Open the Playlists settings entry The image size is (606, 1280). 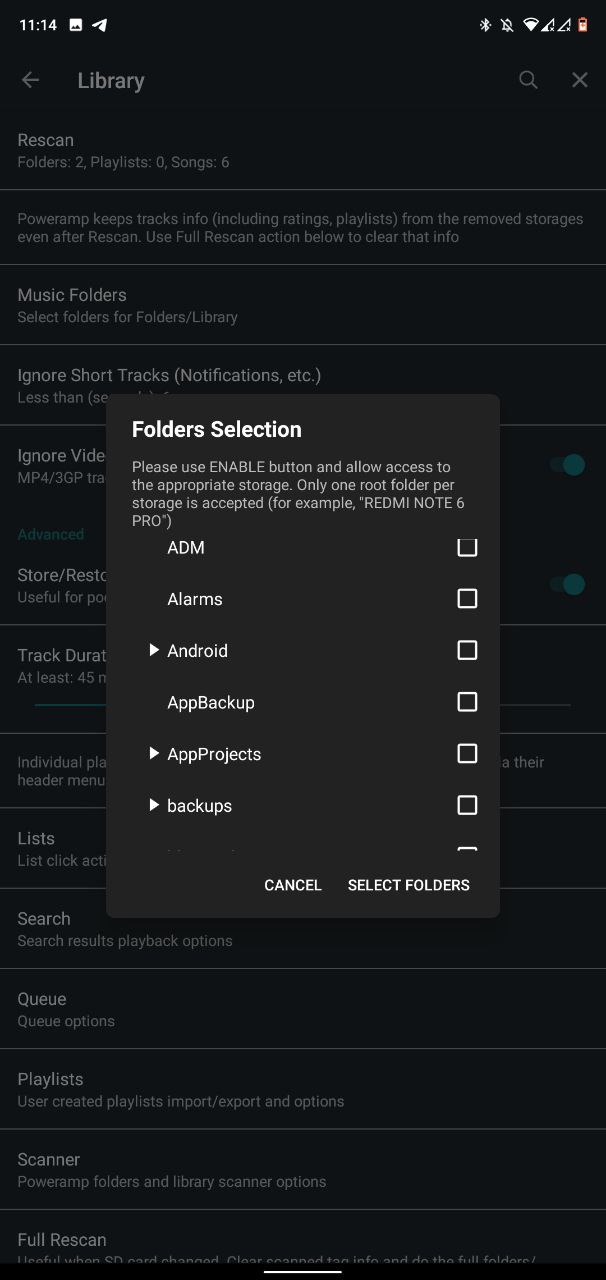pyautogui.click(x=303, y=1089)
